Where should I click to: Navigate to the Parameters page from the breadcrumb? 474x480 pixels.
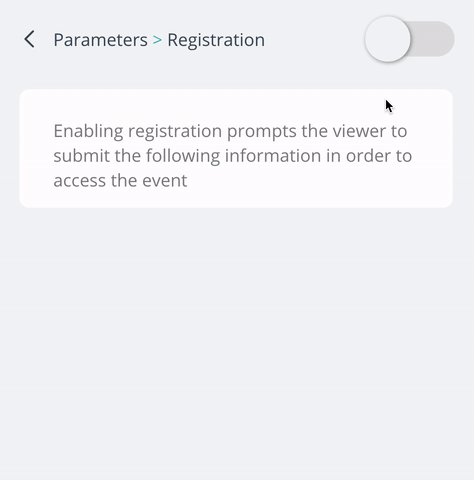[x=100, y=40]
